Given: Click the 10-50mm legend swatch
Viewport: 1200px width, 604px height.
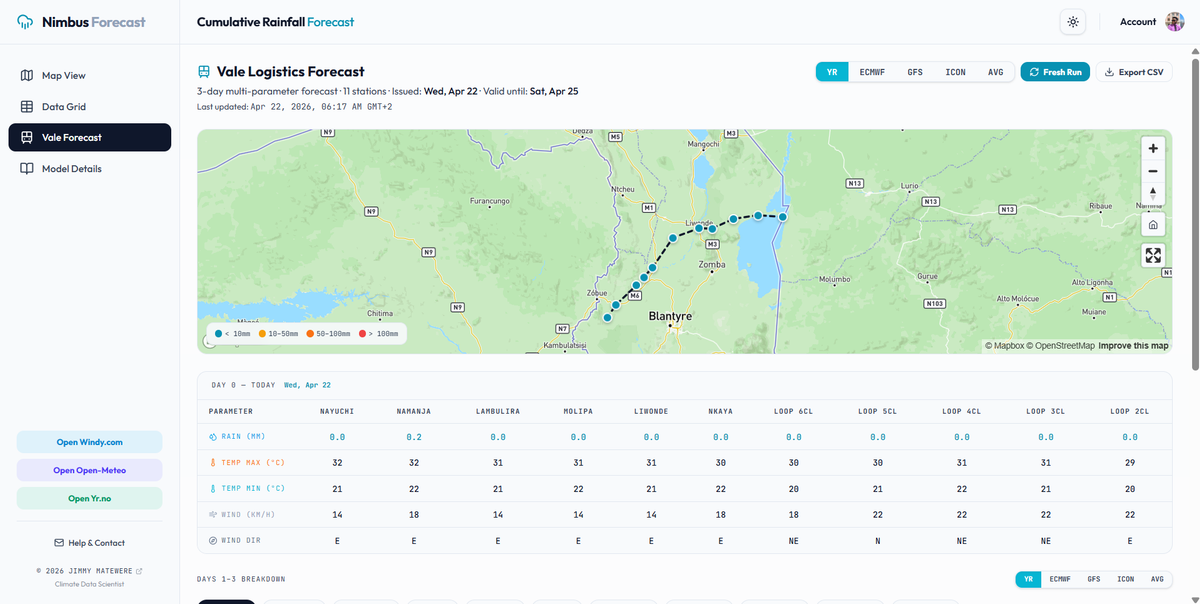Looking at the screenshot, I should pos(262,333).
